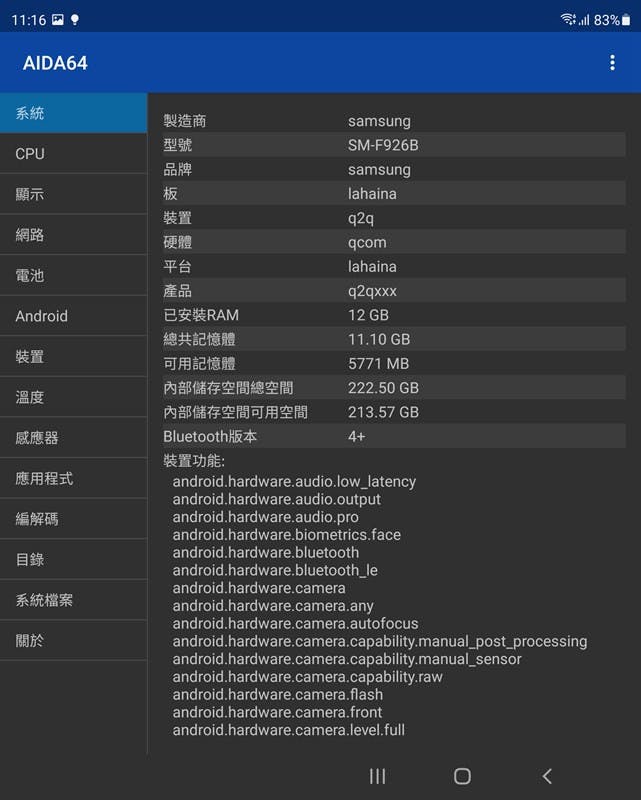Select the available memory value 5771 MB
Viewport: 641px width, 800px height.
tap(378, 364)
